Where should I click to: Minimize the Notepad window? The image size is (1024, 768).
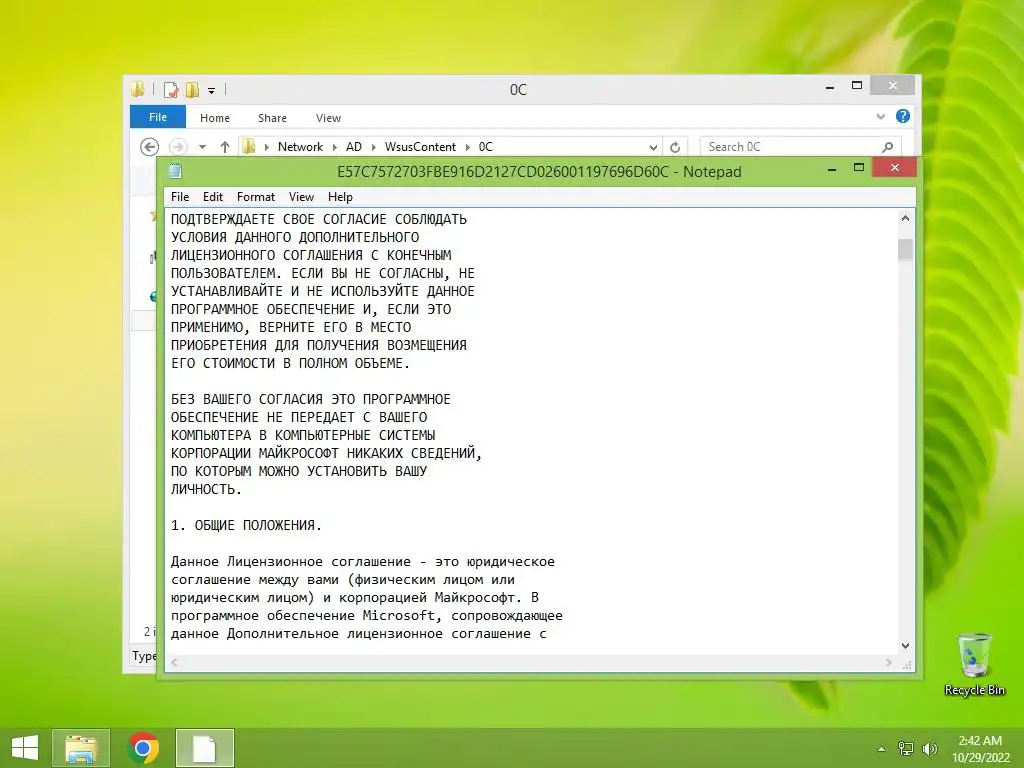point(832,169)
